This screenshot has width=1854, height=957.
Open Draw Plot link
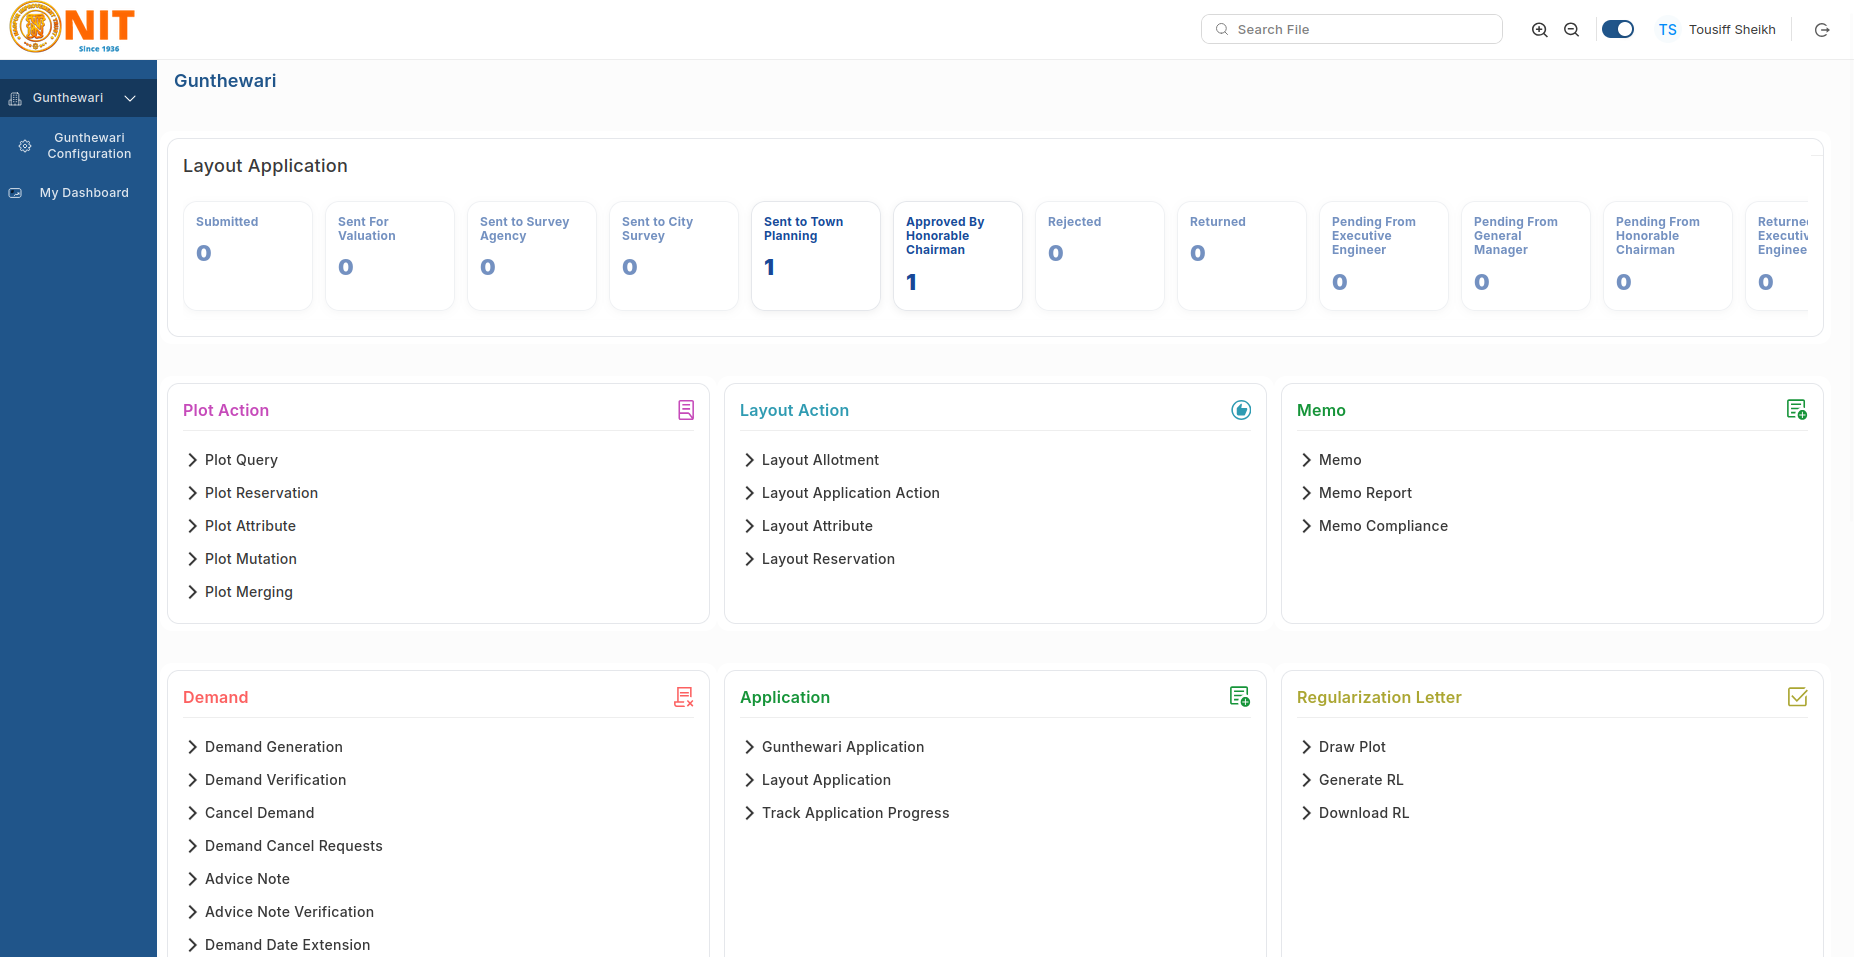[1352, 747]
